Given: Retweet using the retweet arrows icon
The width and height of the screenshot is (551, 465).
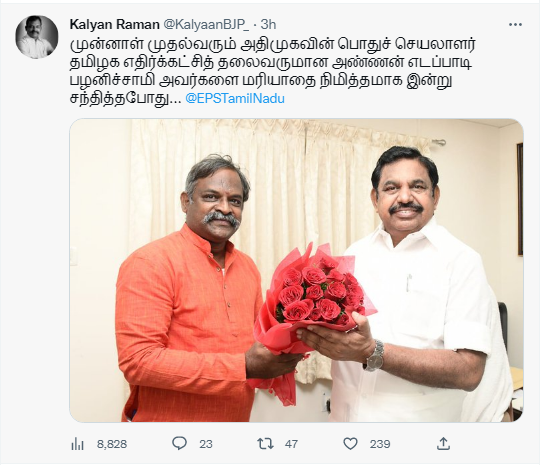Looking at the screenshot, I should pos(265,444).
